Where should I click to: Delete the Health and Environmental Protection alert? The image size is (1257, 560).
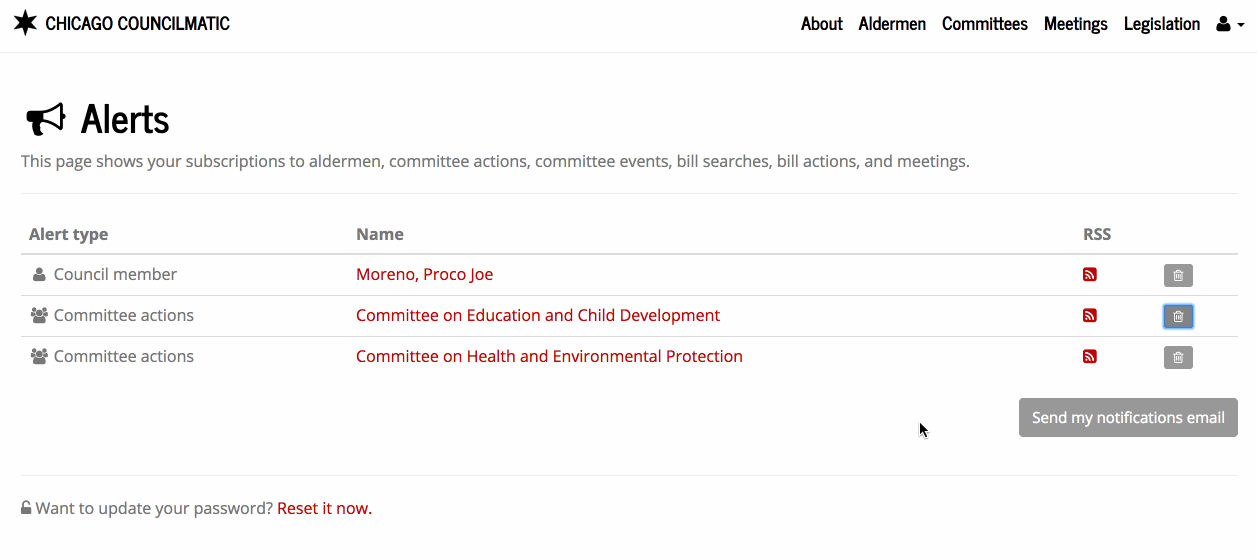coord(1178,358)
